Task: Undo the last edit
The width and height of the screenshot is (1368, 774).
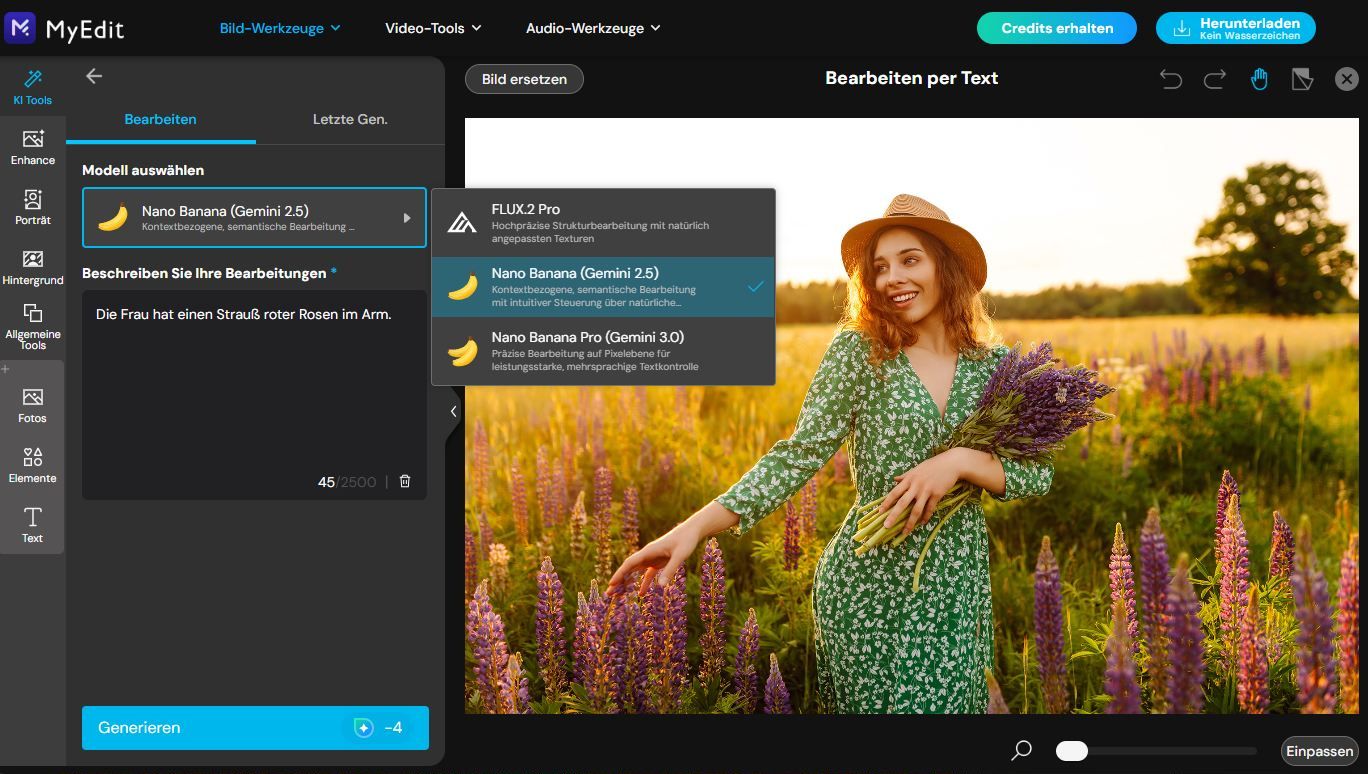Action: (1171, 79)
